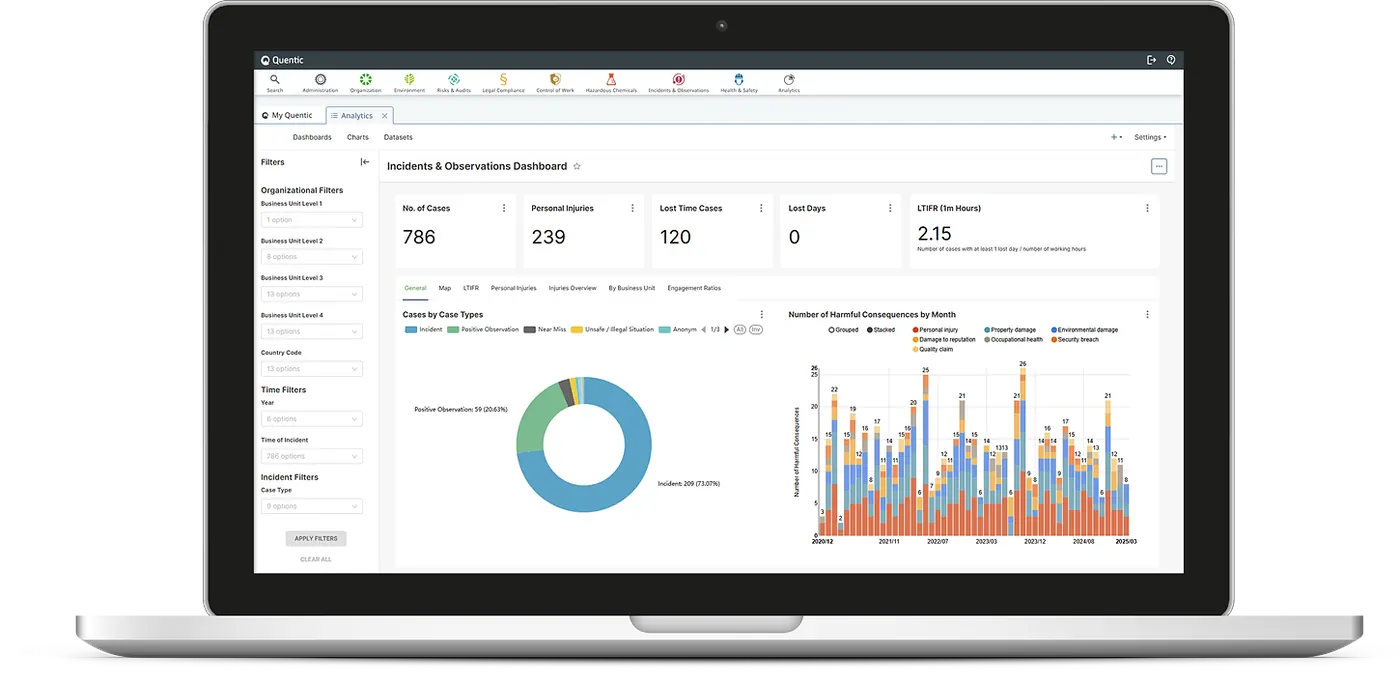Toggle the Security breach series
The width and height of the screenshot is (1400, 686).
click(1075, 339)
